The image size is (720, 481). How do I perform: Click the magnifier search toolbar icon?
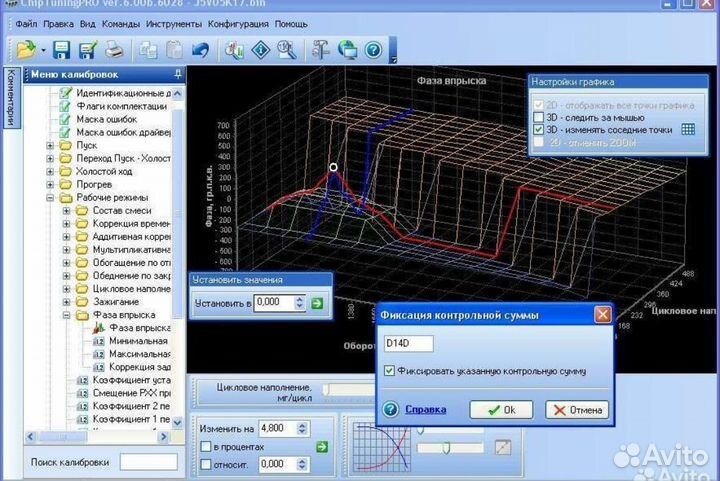tap(287, 49)
